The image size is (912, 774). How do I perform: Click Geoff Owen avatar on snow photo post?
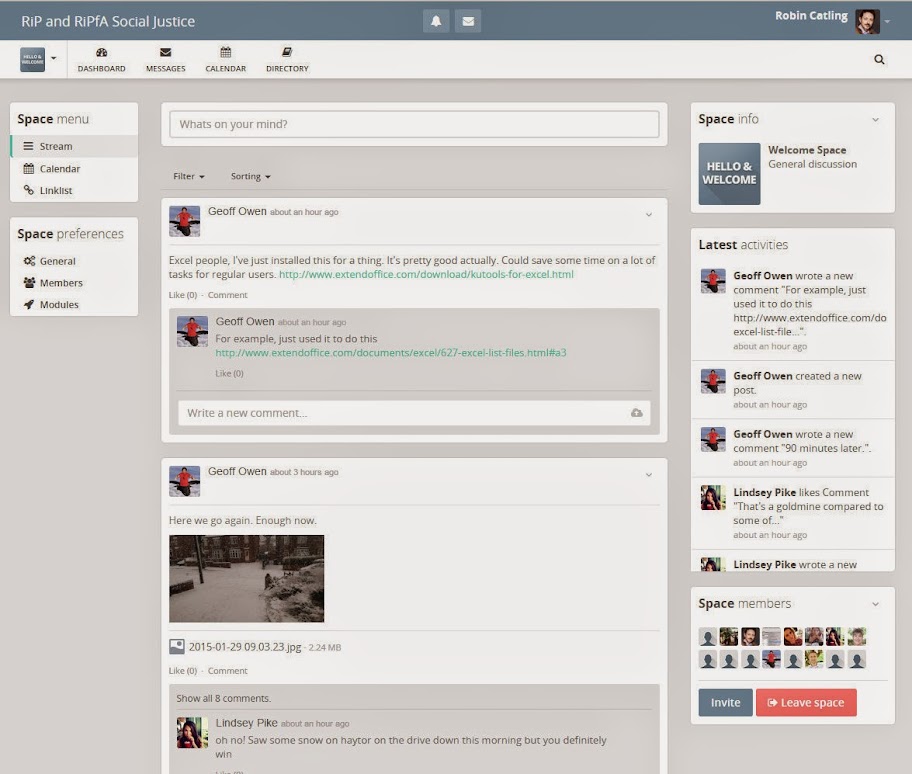[184, 481]
